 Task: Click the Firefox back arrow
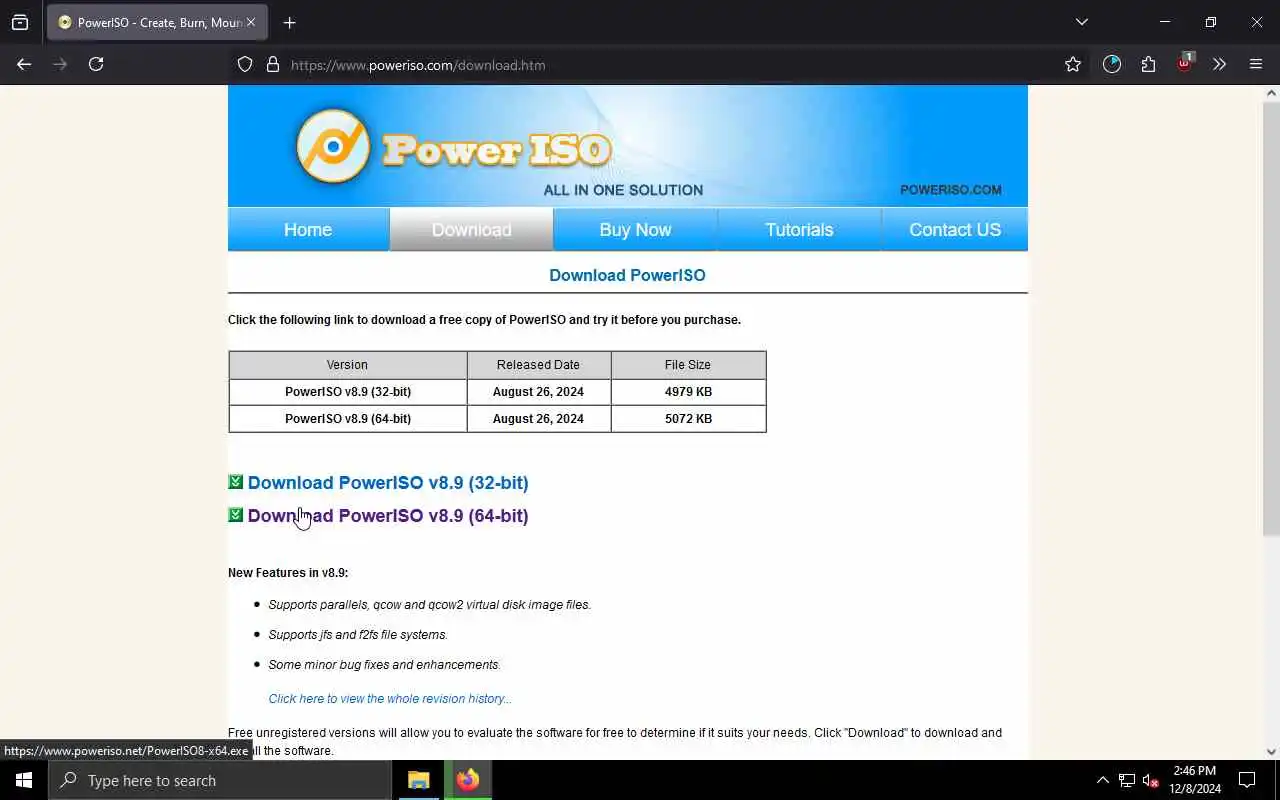pyautogui.click(x=24, y=64)
